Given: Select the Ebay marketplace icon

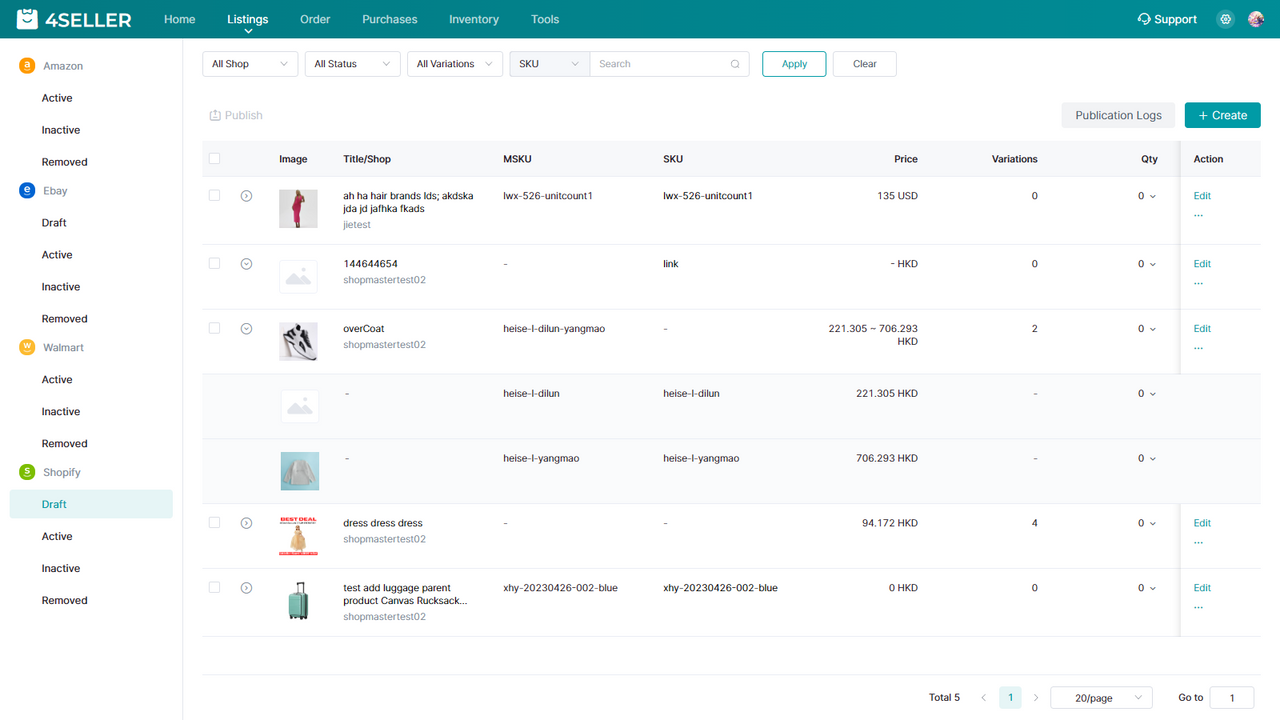Looking at the screenshot, I should coord(26,190).
